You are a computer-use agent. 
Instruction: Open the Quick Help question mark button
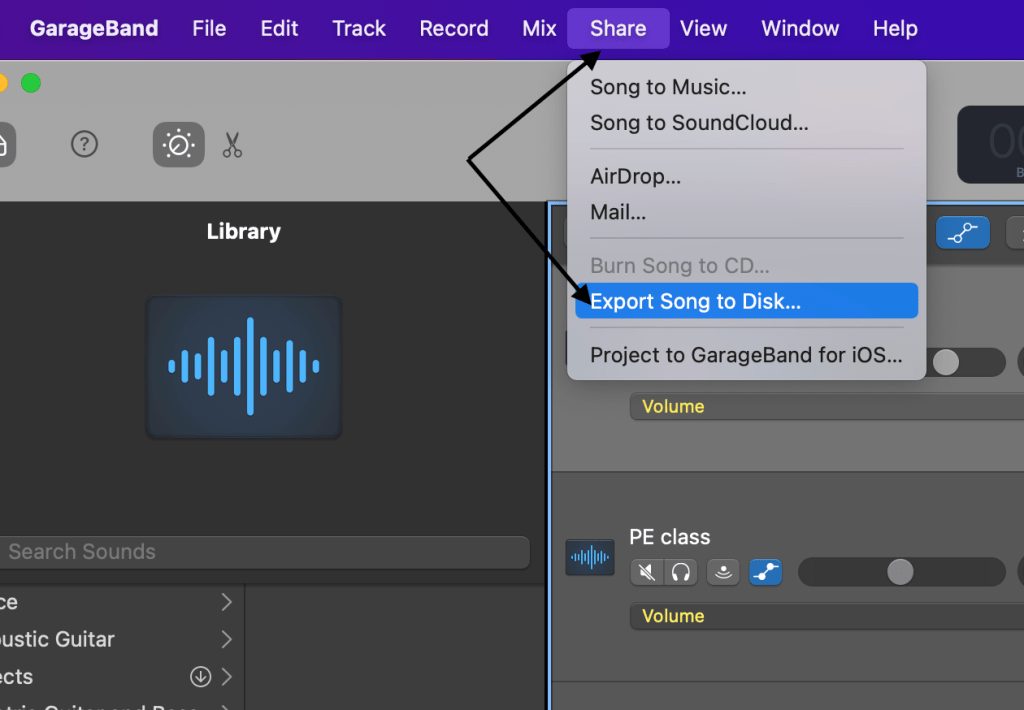[x=84, y=145]
